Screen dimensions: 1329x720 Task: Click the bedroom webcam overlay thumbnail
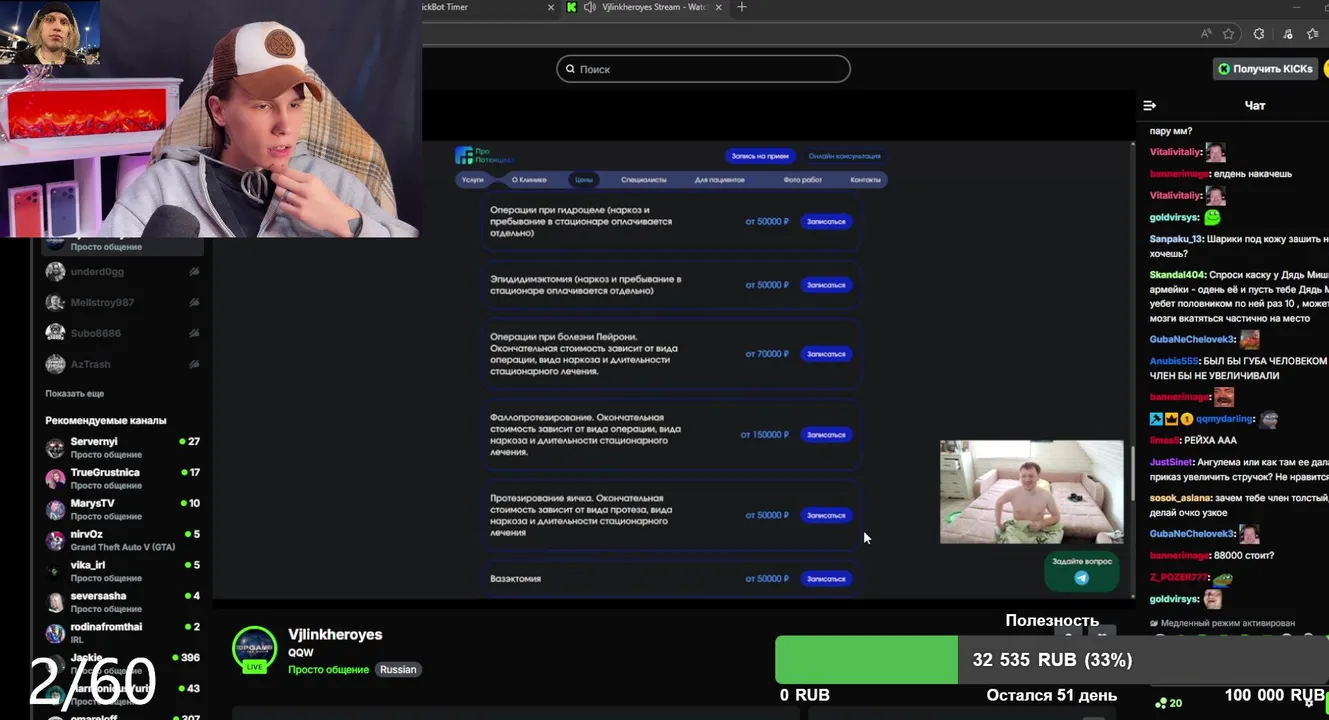(1031, 492)
